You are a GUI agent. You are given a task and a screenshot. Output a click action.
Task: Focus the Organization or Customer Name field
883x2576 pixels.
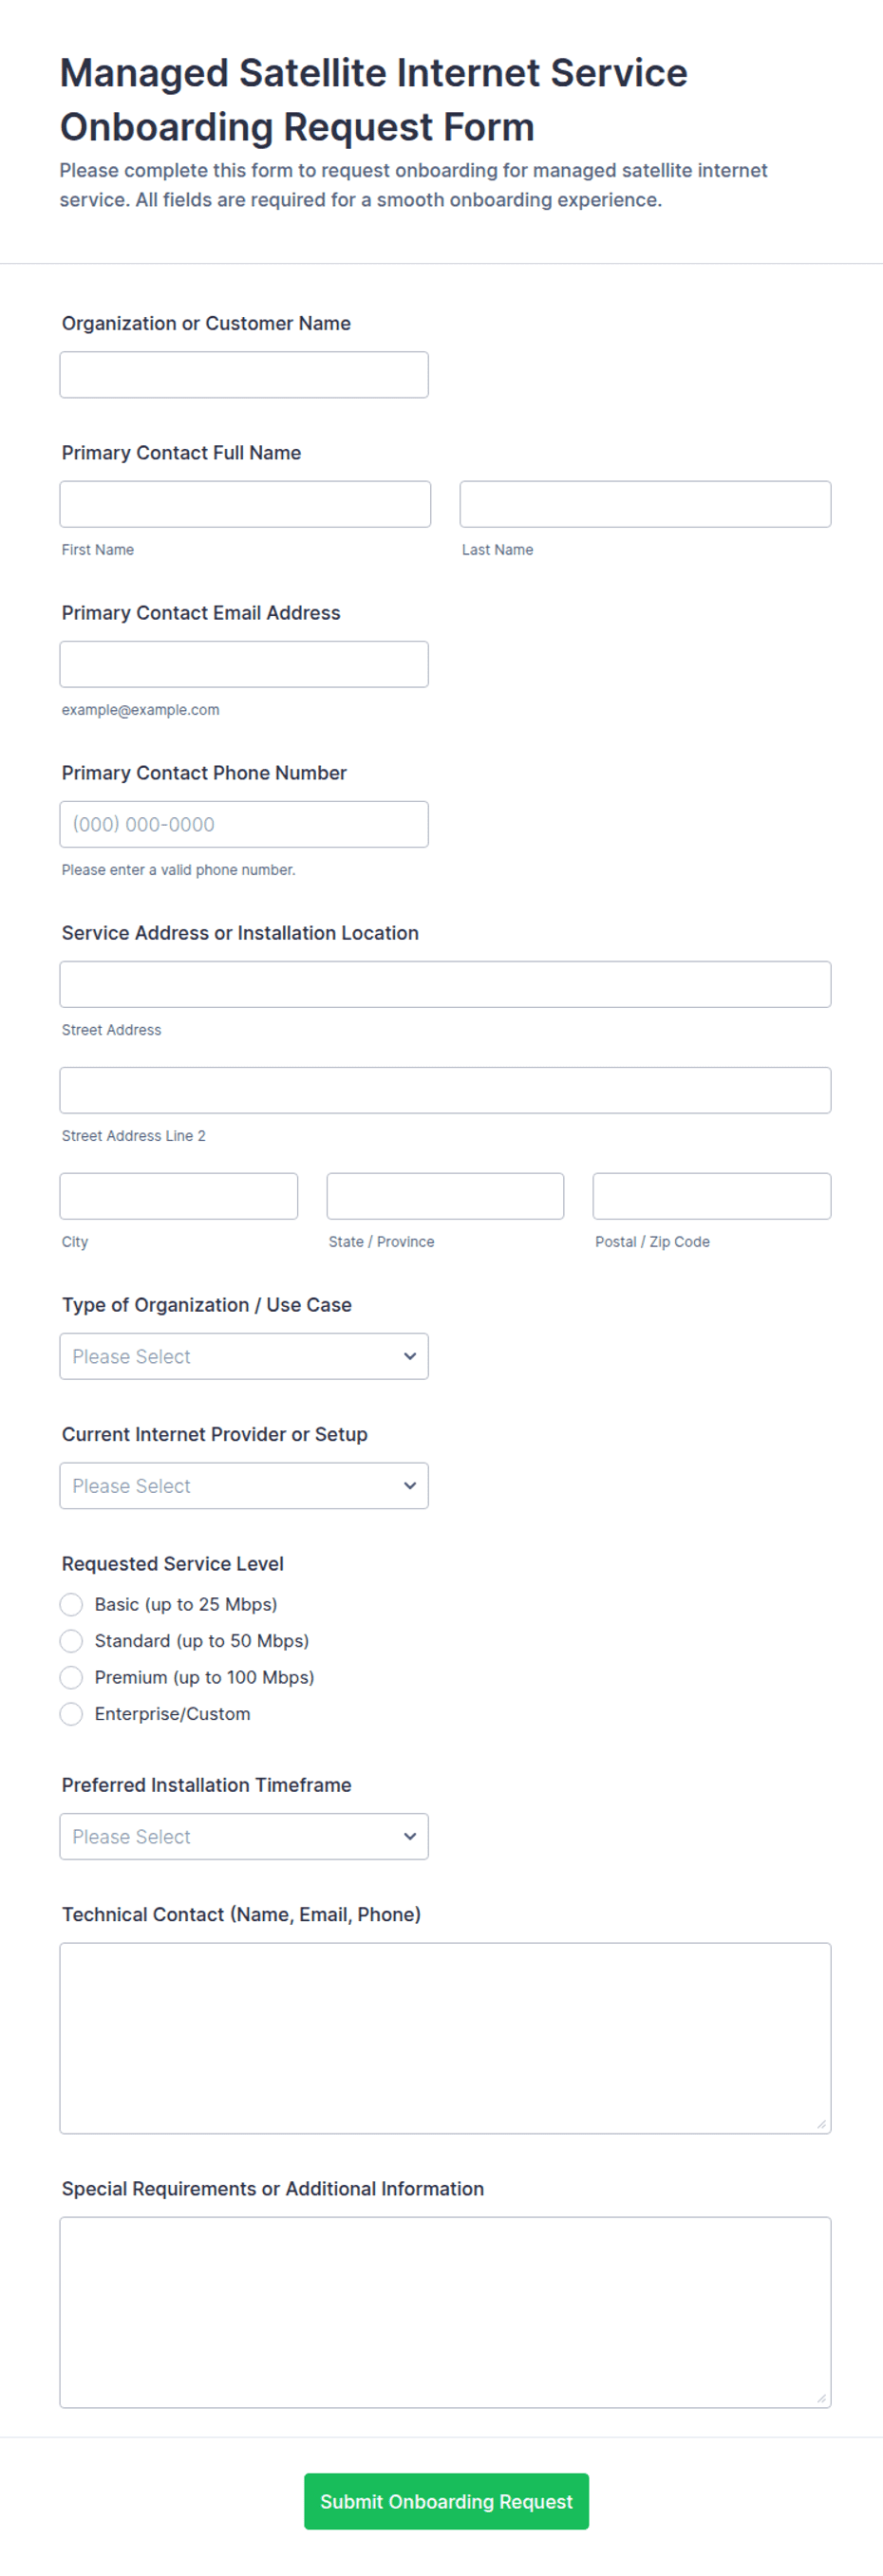(x=244, y=375)
